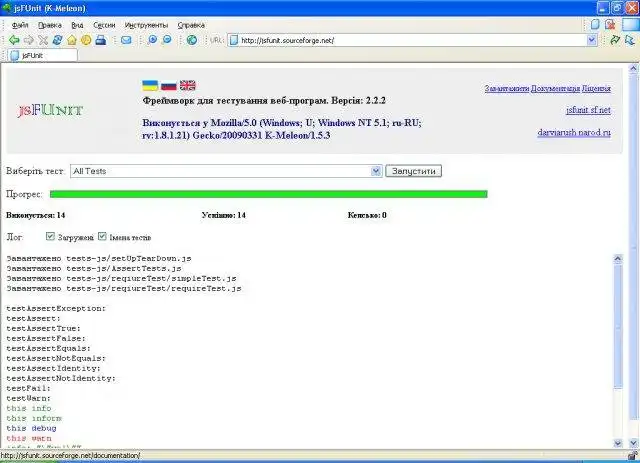Open a new tab page icon
Image resolution: width=640 pixels, height=463 pixels.
point(595,24)
